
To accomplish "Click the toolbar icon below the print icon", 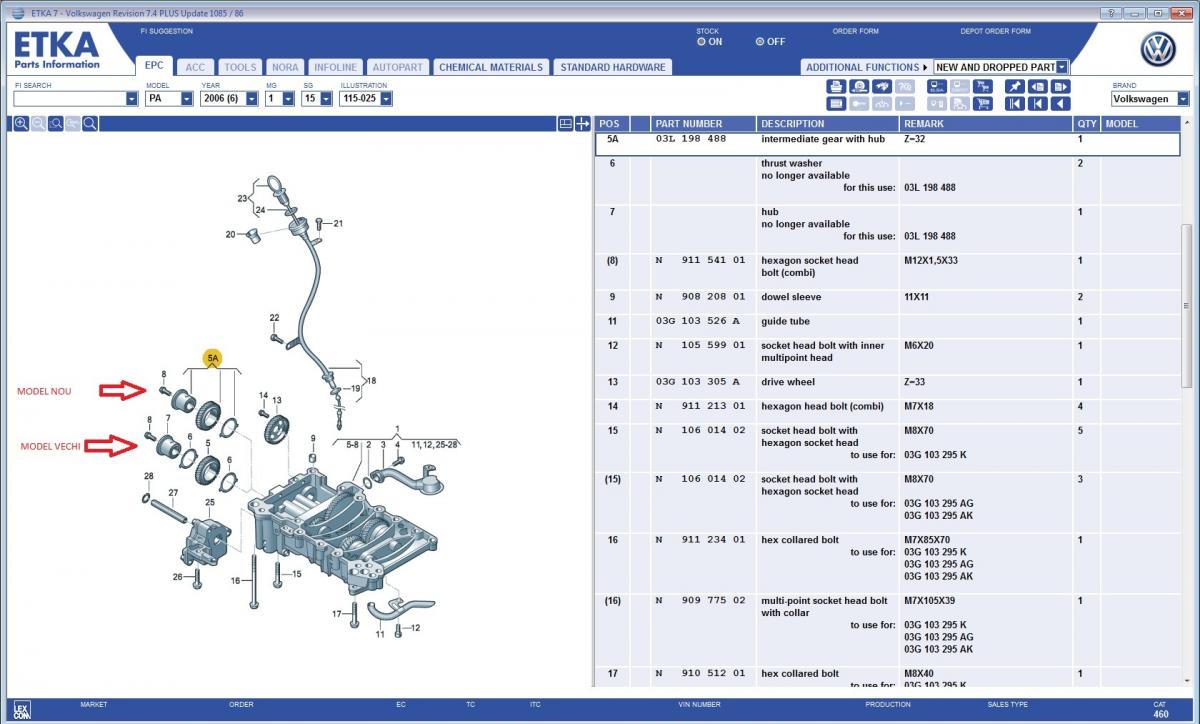I will (x=836, y=103).
